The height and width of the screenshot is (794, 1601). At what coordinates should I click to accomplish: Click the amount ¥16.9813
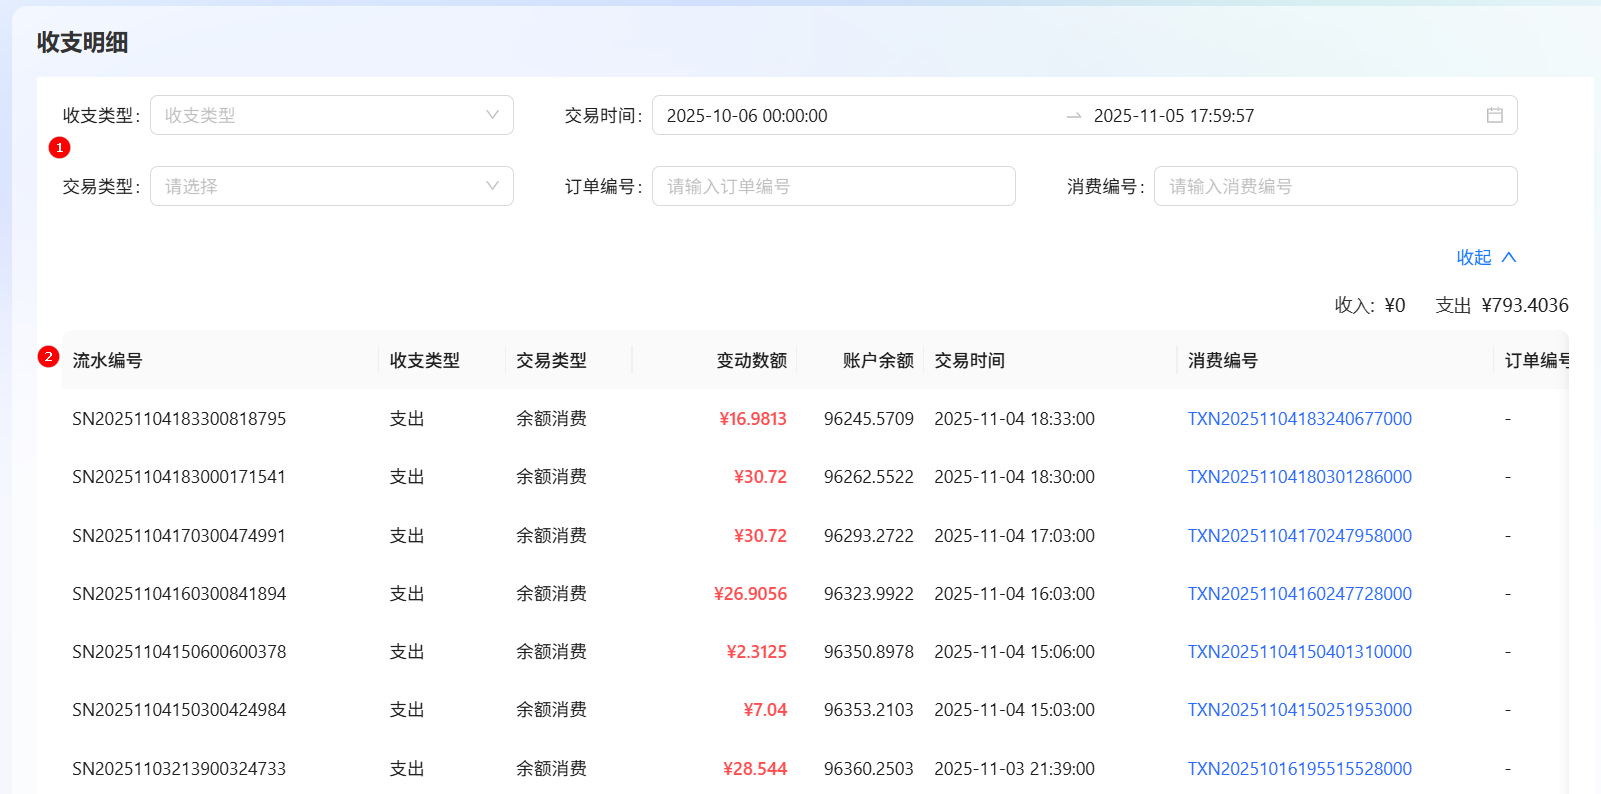[x=753, y=419]
